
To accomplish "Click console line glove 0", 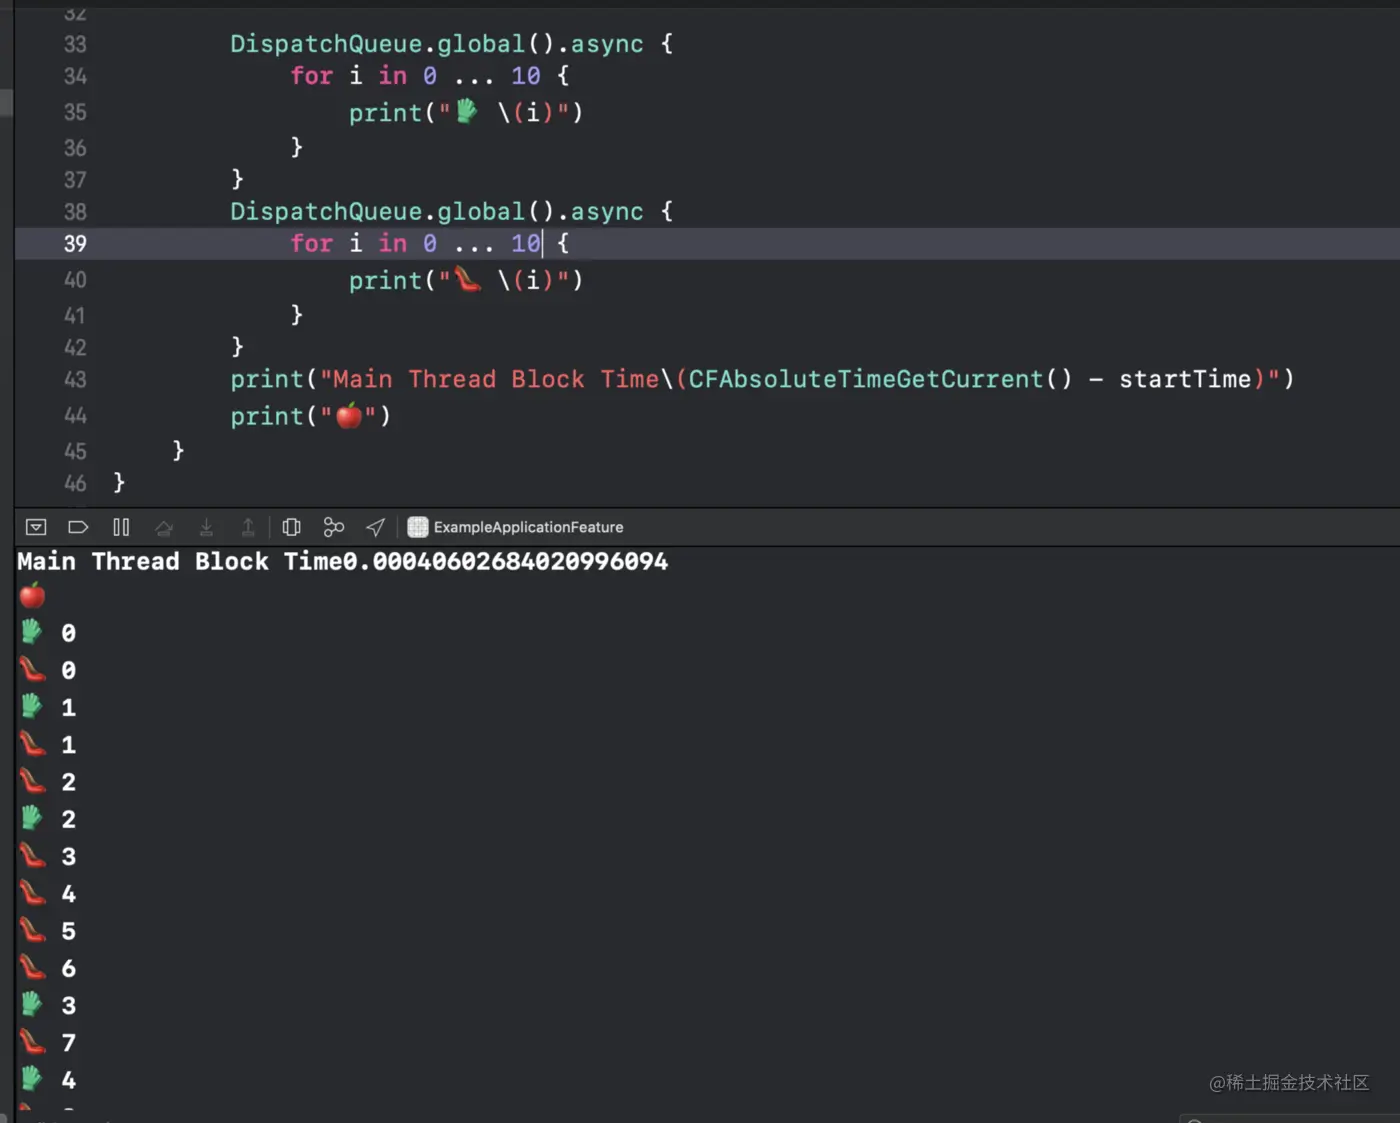I will pyautogui.click(x=48, y=632).
